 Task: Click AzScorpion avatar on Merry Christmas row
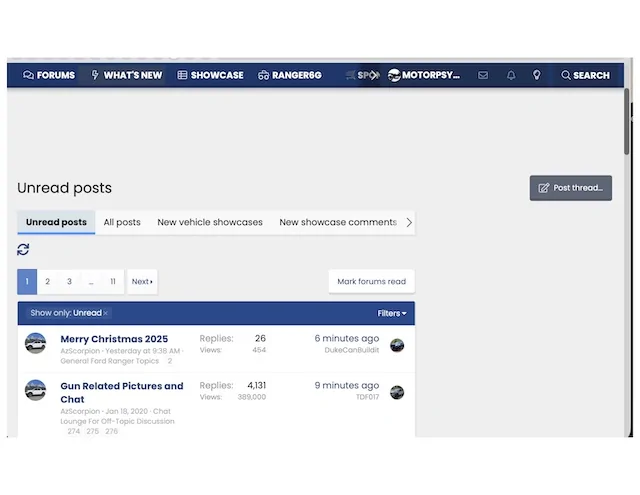(x=36, y=343)
